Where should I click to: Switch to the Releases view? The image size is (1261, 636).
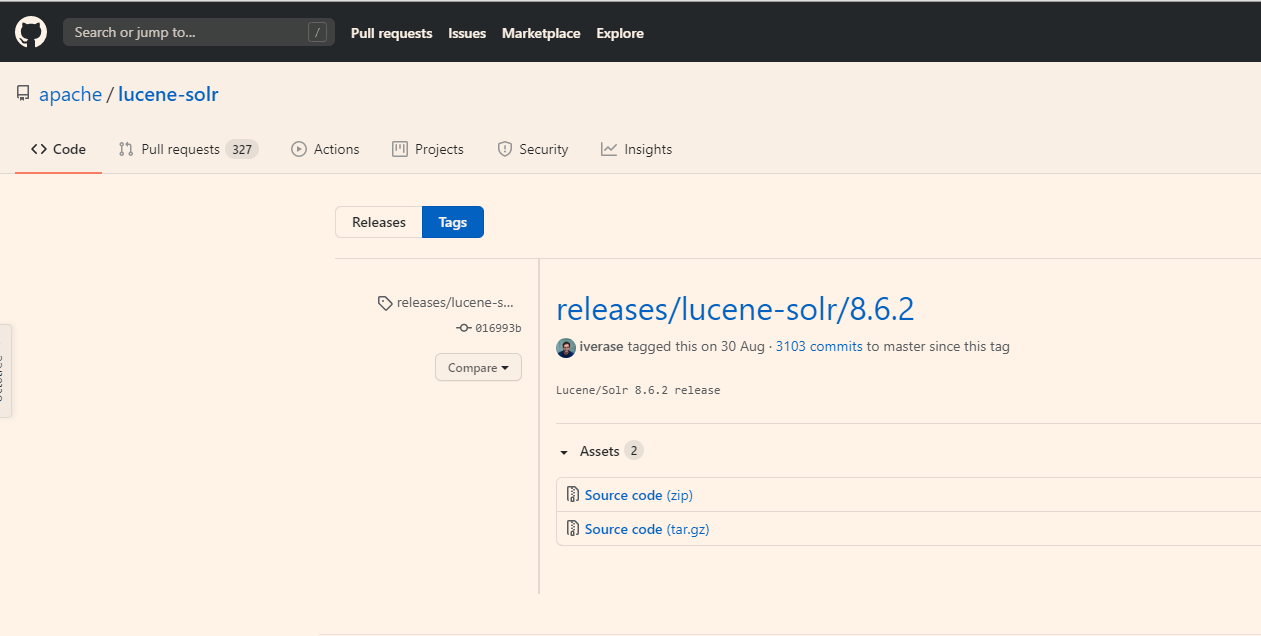379,222
